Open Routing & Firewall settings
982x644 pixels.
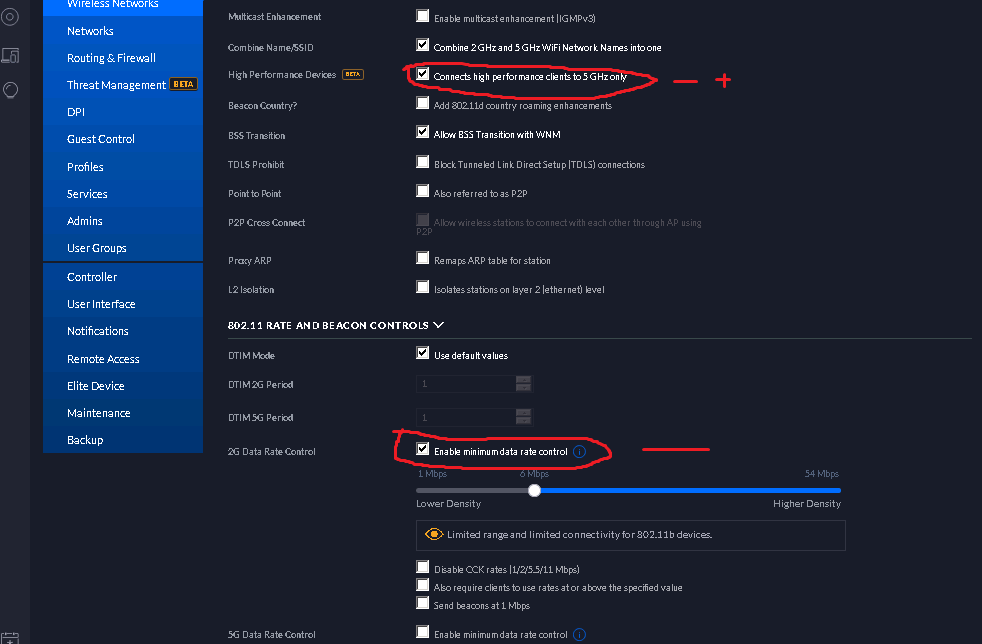pyautogui.click(x=111, y=58)
